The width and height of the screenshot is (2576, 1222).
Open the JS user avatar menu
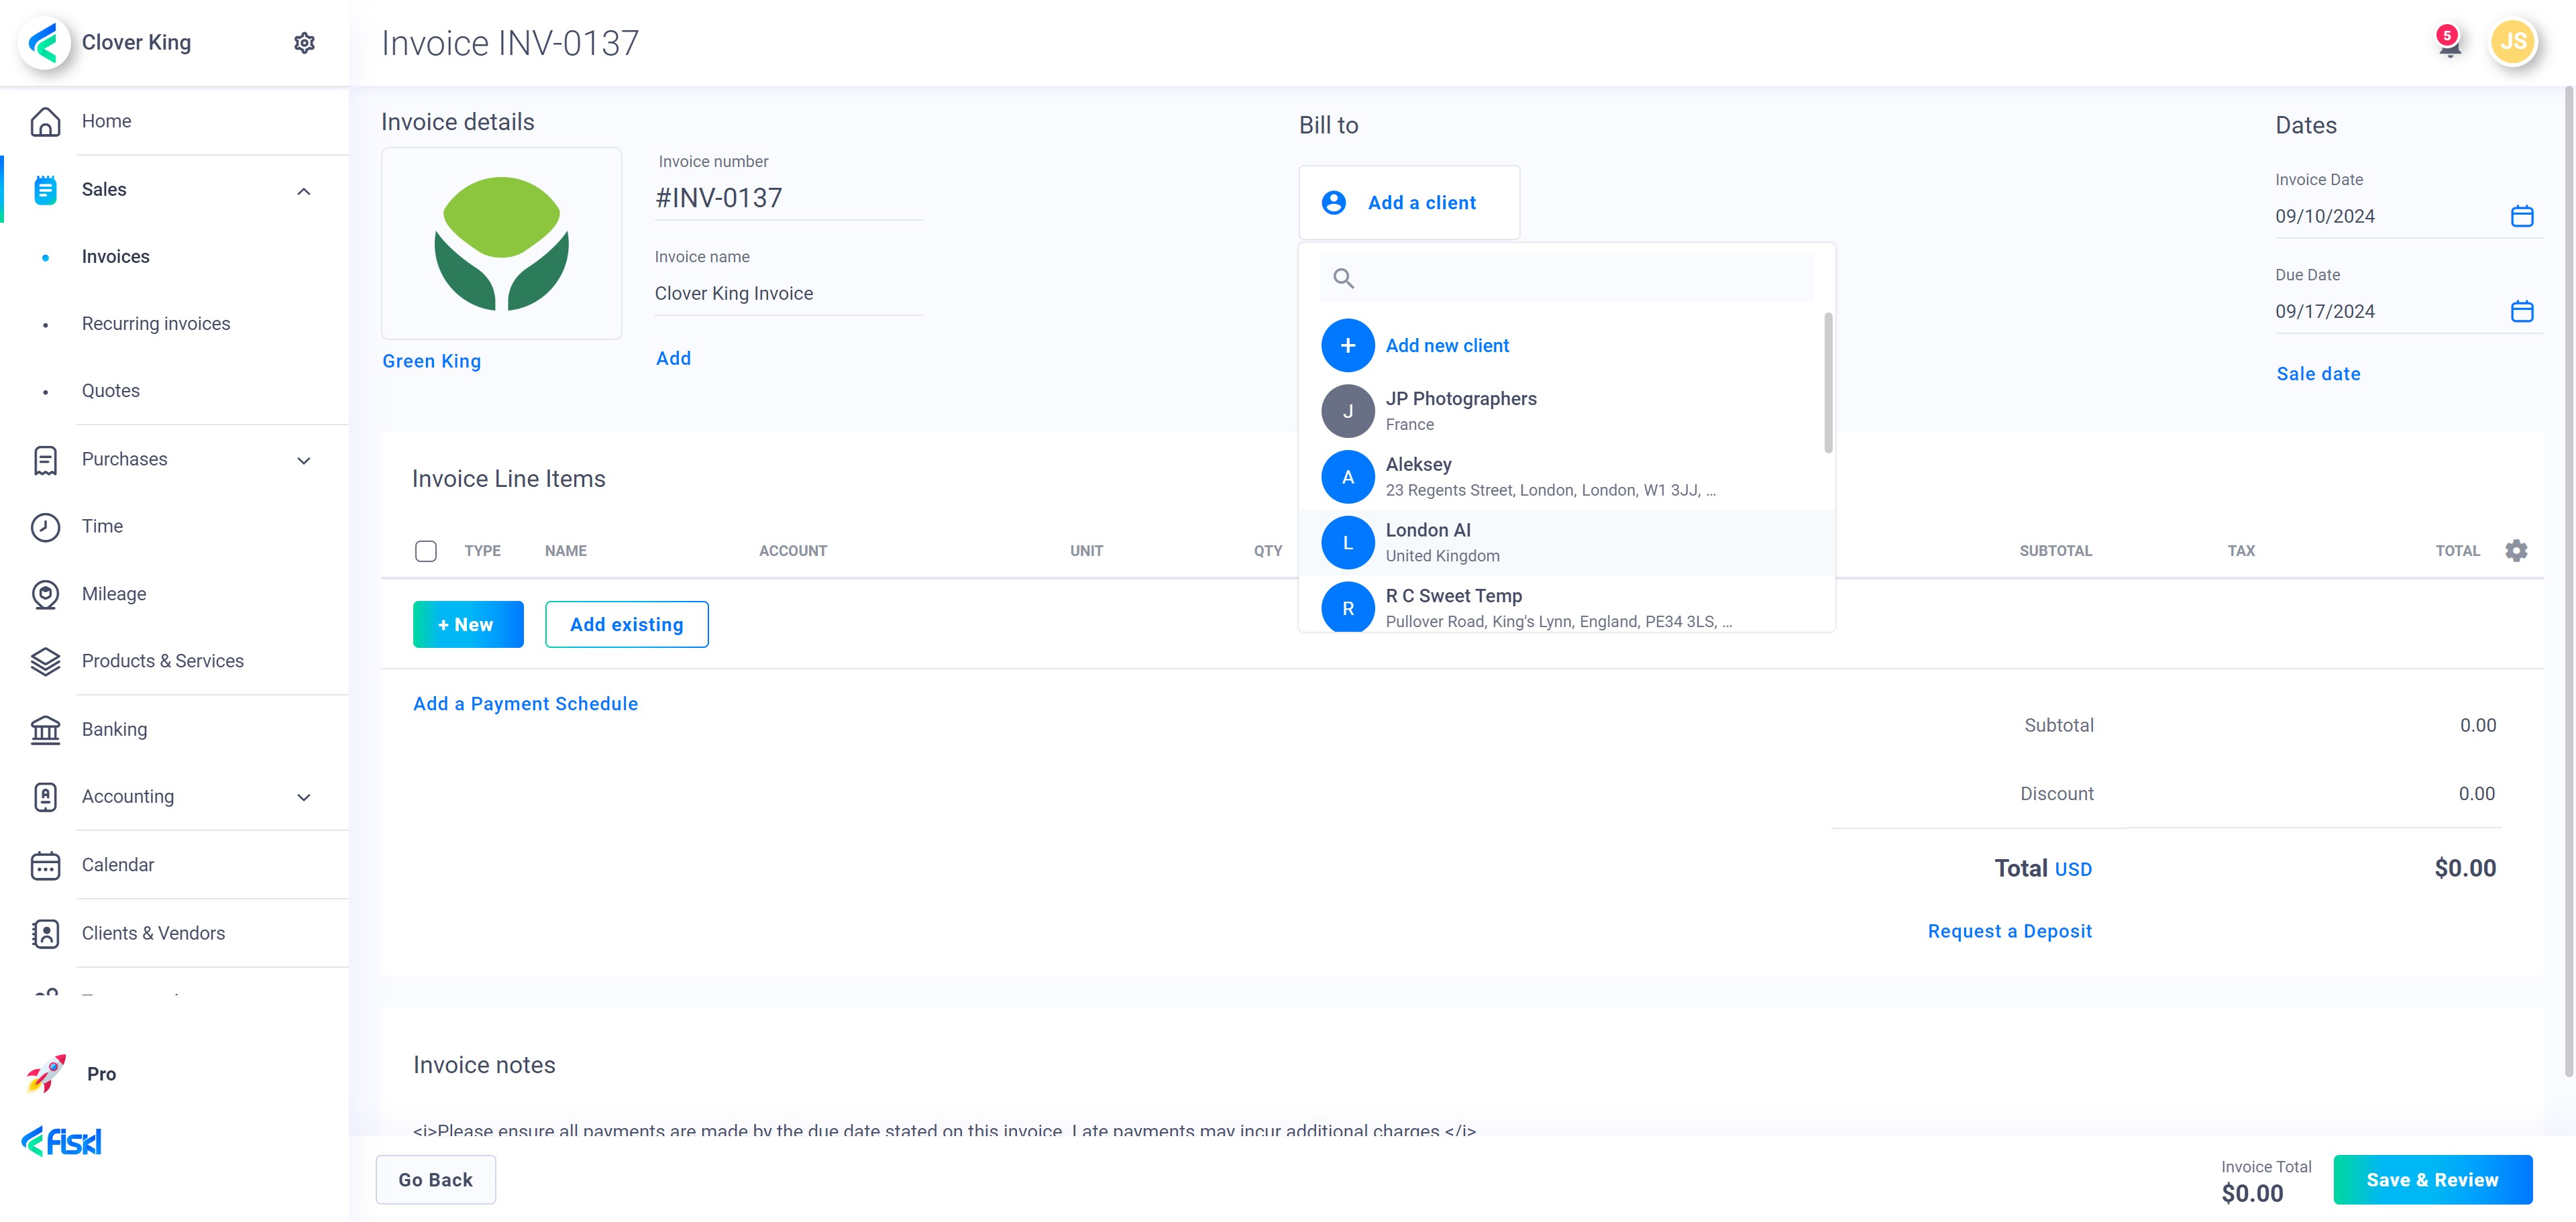click(x=2513, y=42)
